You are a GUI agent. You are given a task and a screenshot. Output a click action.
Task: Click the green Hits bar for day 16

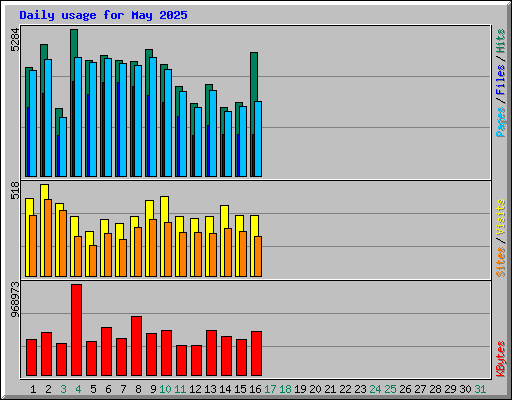254,77
